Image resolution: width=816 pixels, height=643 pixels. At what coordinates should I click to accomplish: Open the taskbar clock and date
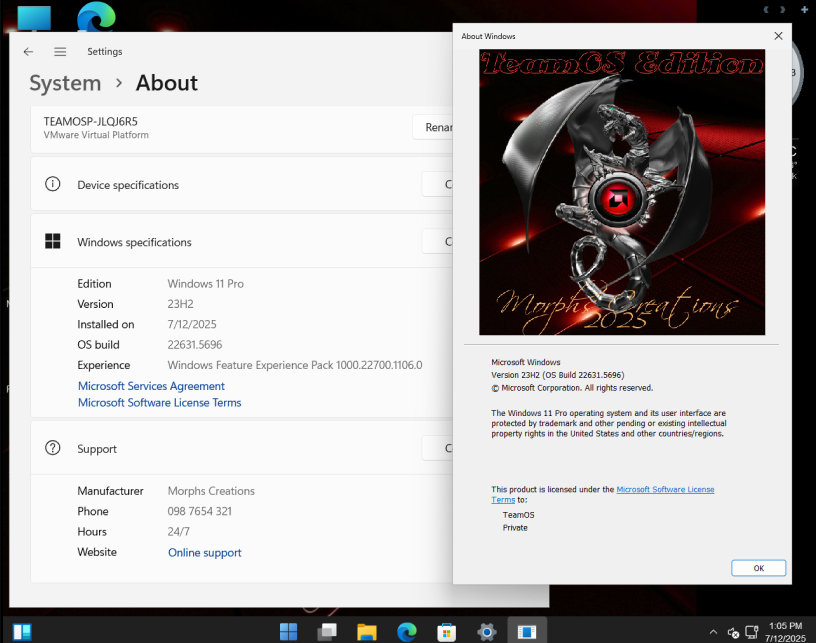pos(785,632)
